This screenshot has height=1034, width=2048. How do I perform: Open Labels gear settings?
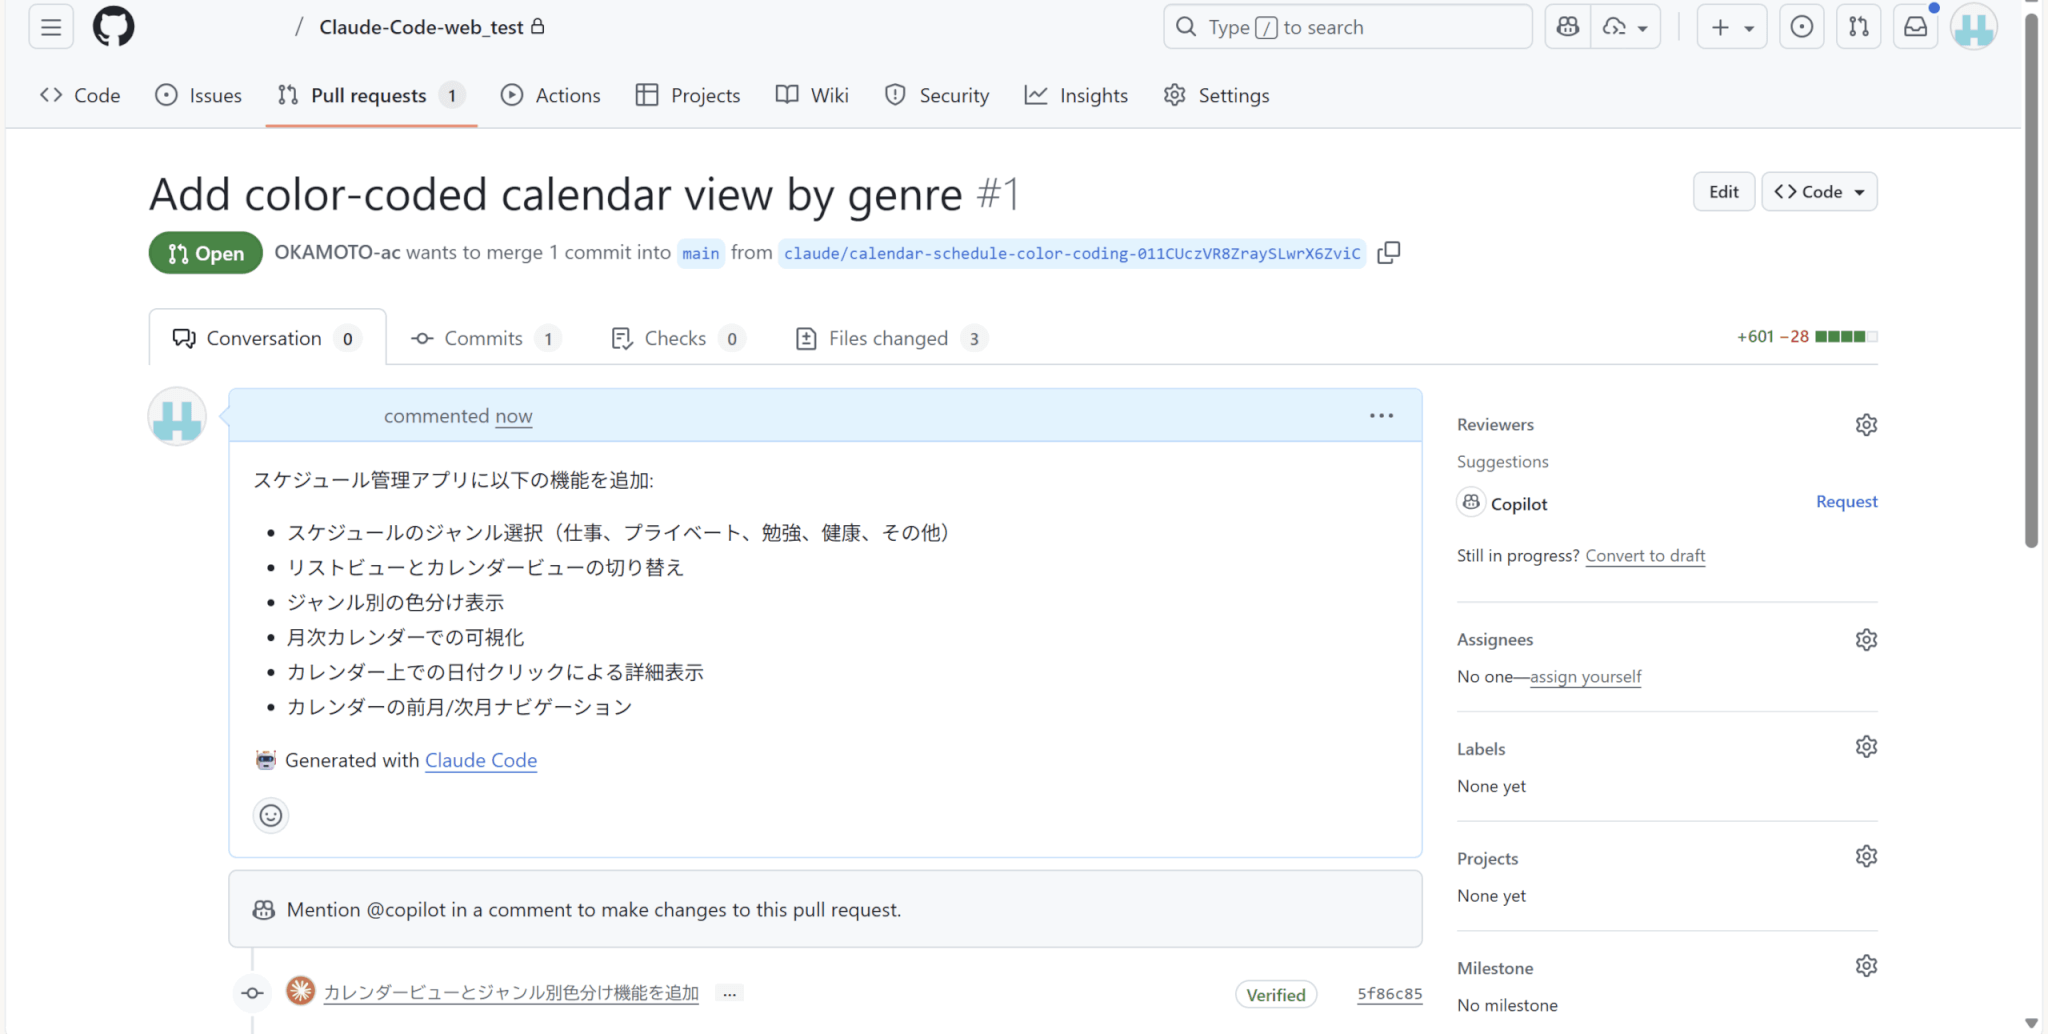(1866, 747)
